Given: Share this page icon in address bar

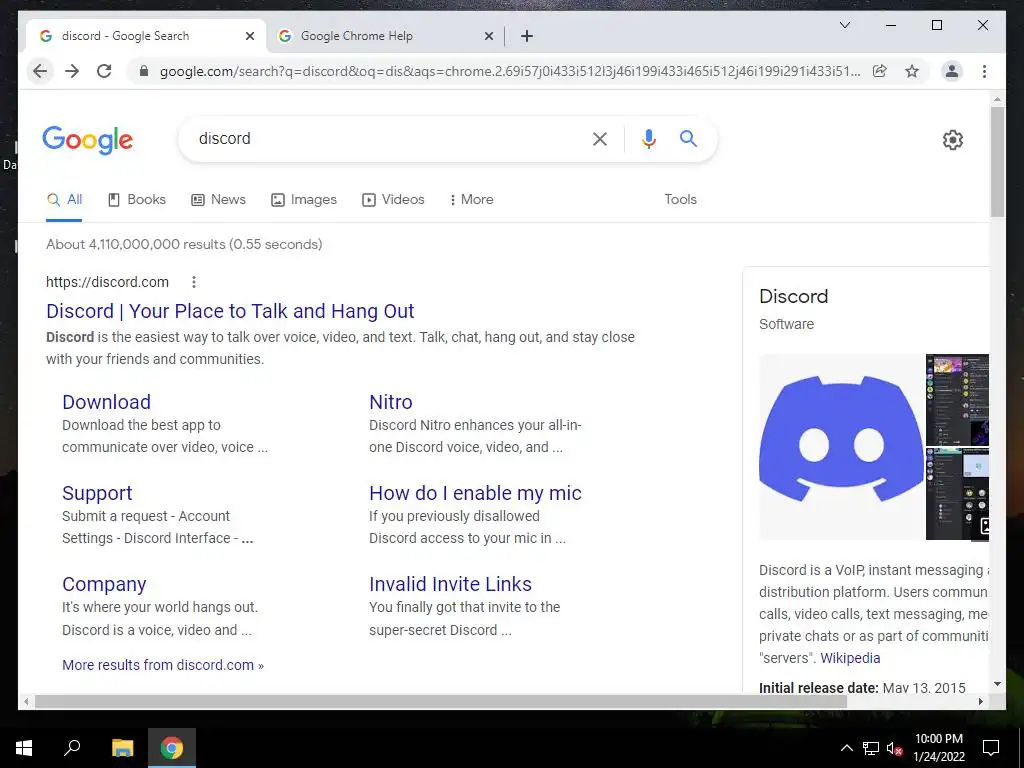Looking at the screenshot, I should (880, 71).
